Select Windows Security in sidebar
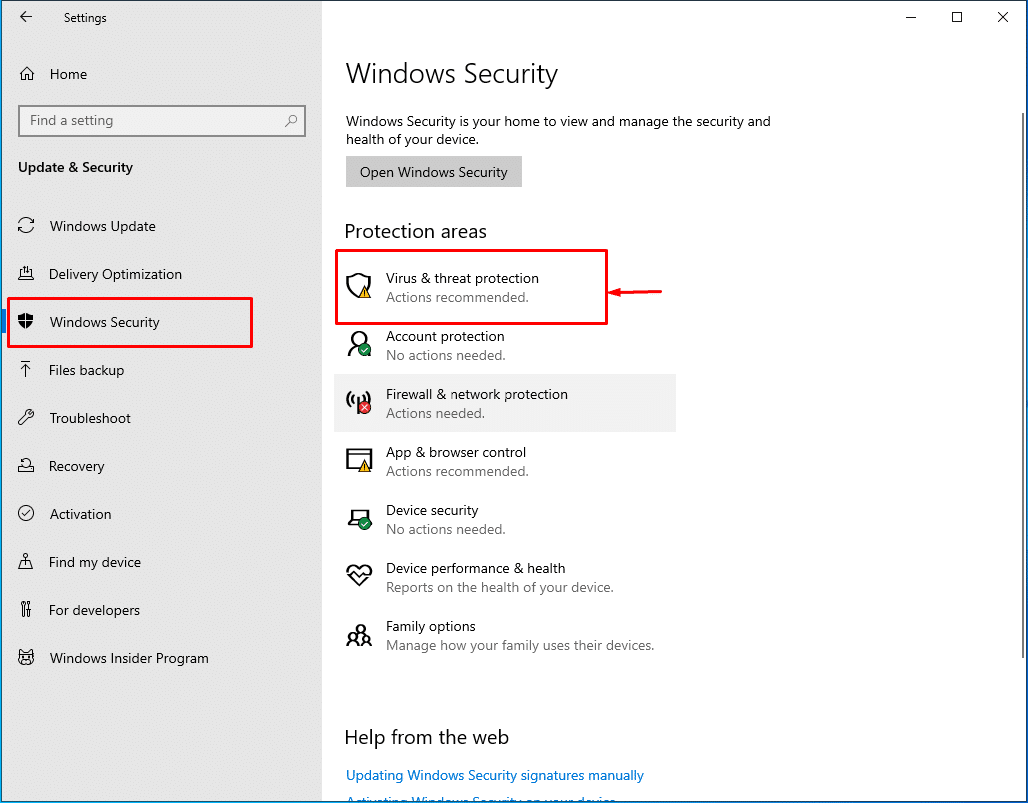This screenshot has height=803, width=1028. [x=105, y=322]
